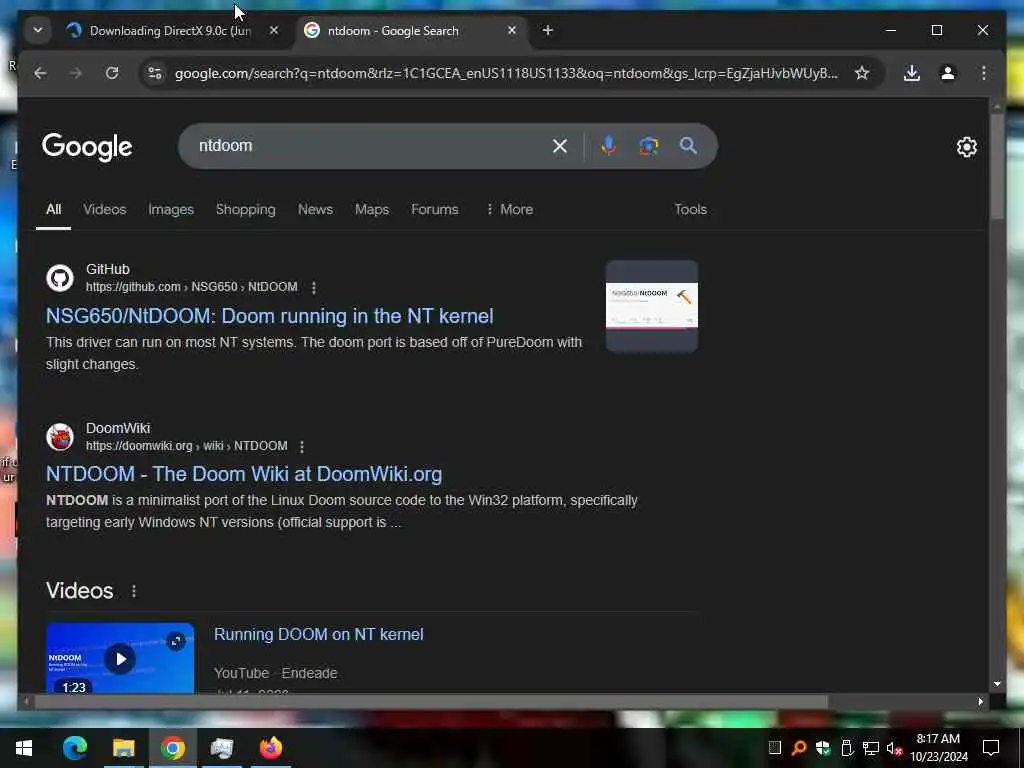Click scroll right arrow on horizontal scrollbar

tap(980, 702)
